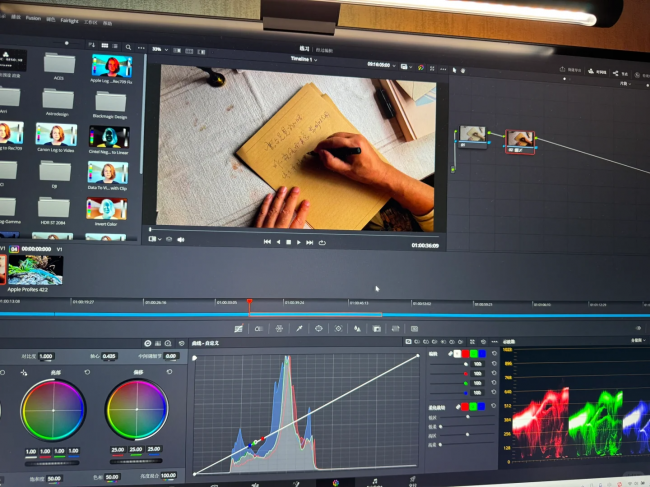Select the red channel curve swatch
650x487 pixels.
click(x=466, y=354)
